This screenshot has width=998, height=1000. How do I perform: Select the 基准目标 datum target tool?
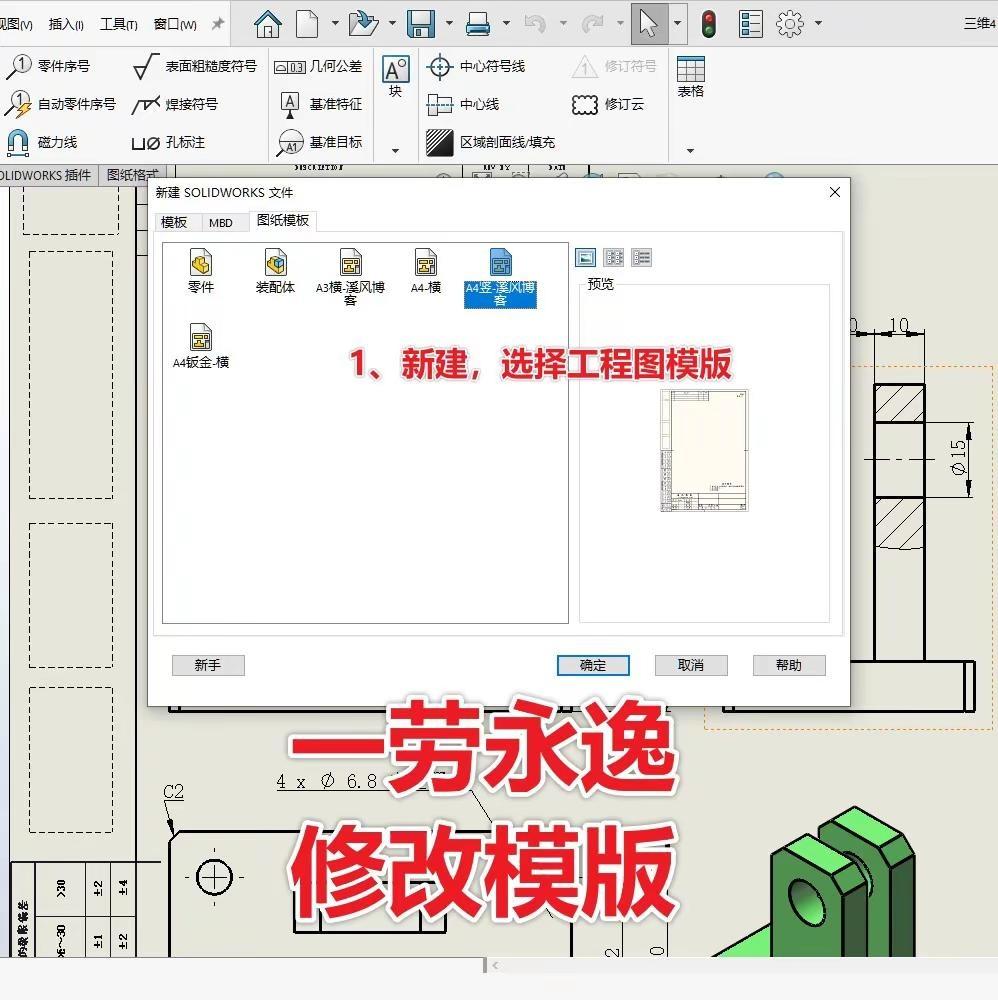[319, 143]
